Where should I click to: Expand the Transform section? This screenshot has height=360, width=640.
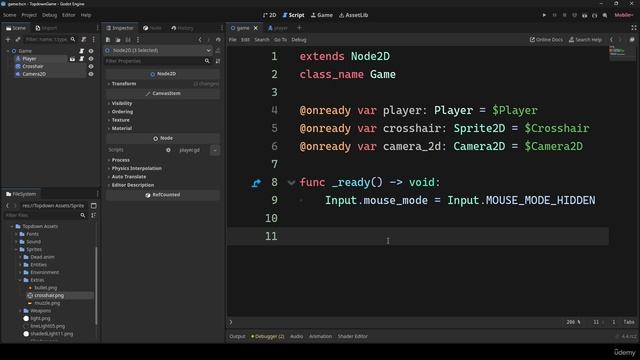point(124,84)
